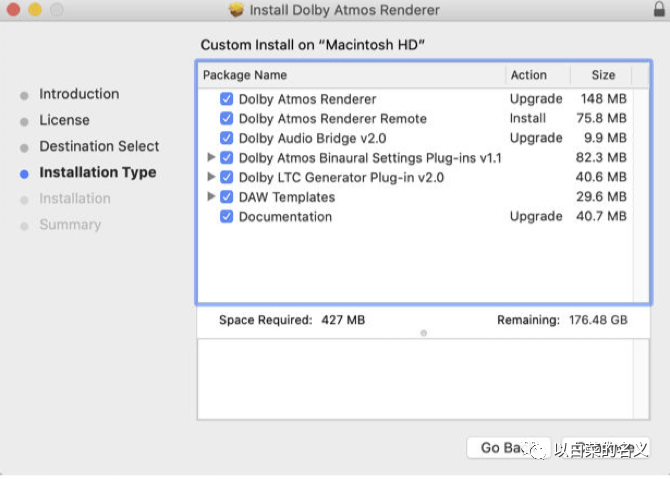Screen dimensions: 670x479
Task: Toggle the Dolby Audio Bridge v2.0 checkbox
Action: 226,138
